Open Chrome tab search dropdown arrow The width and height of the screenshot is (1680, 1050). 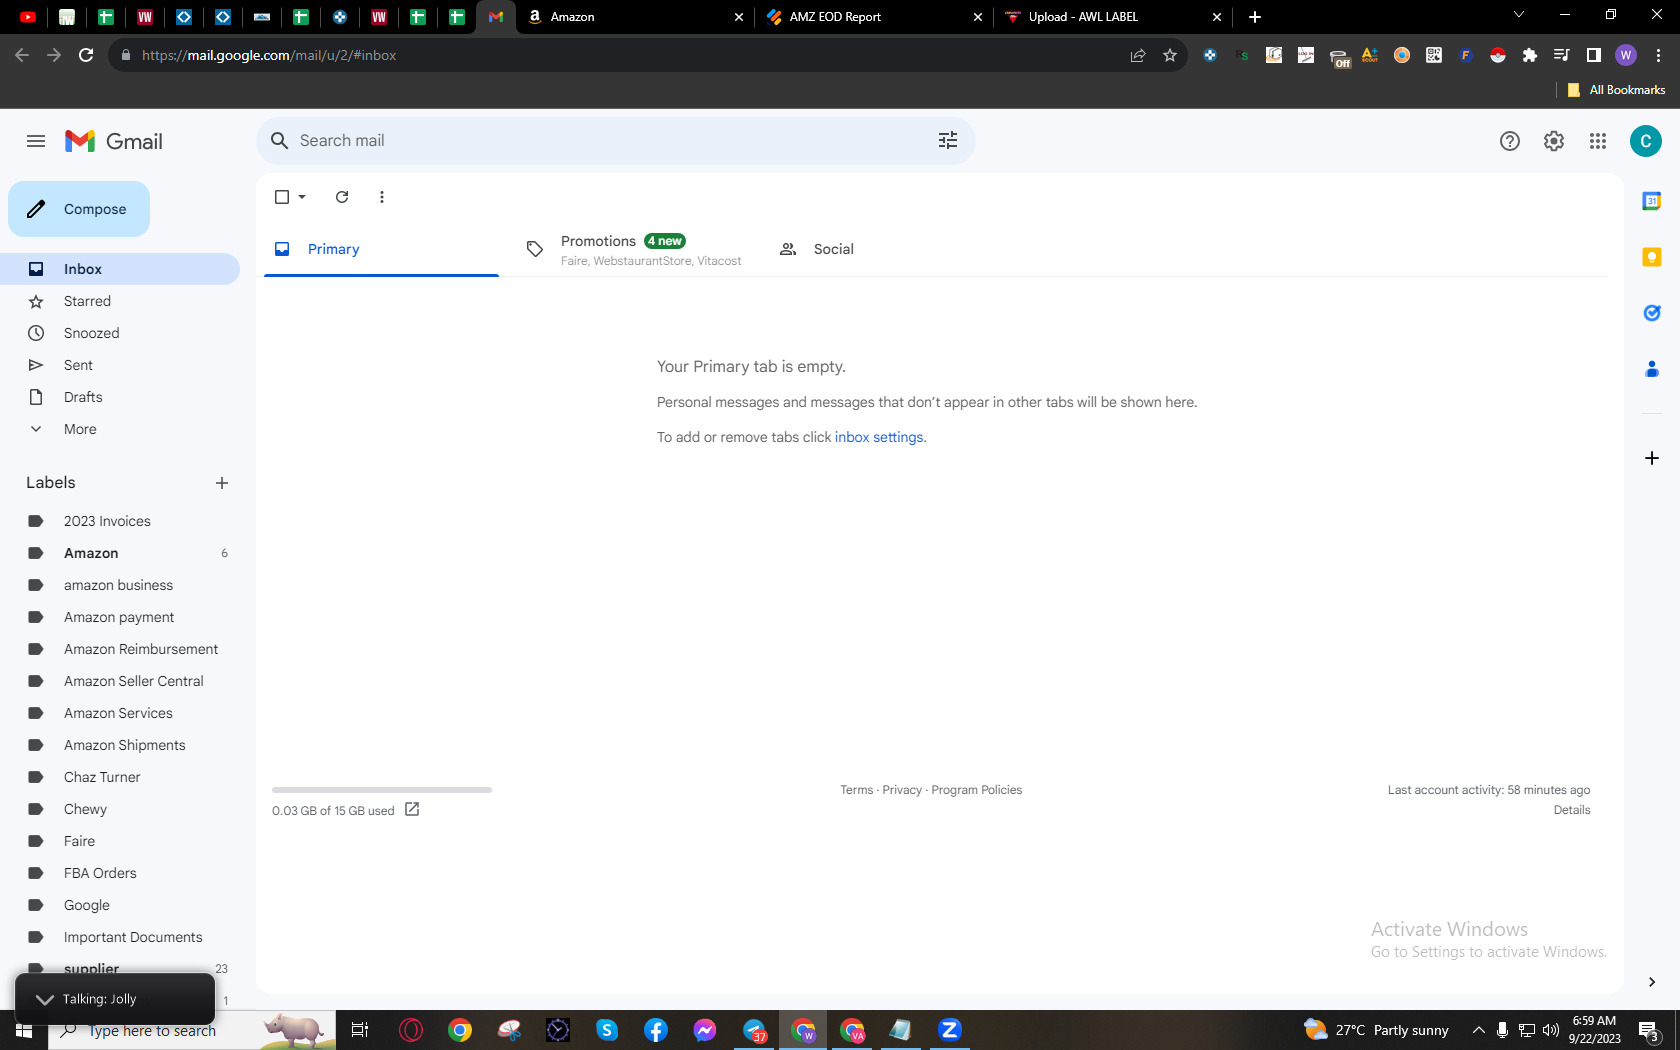(1518, 14)
